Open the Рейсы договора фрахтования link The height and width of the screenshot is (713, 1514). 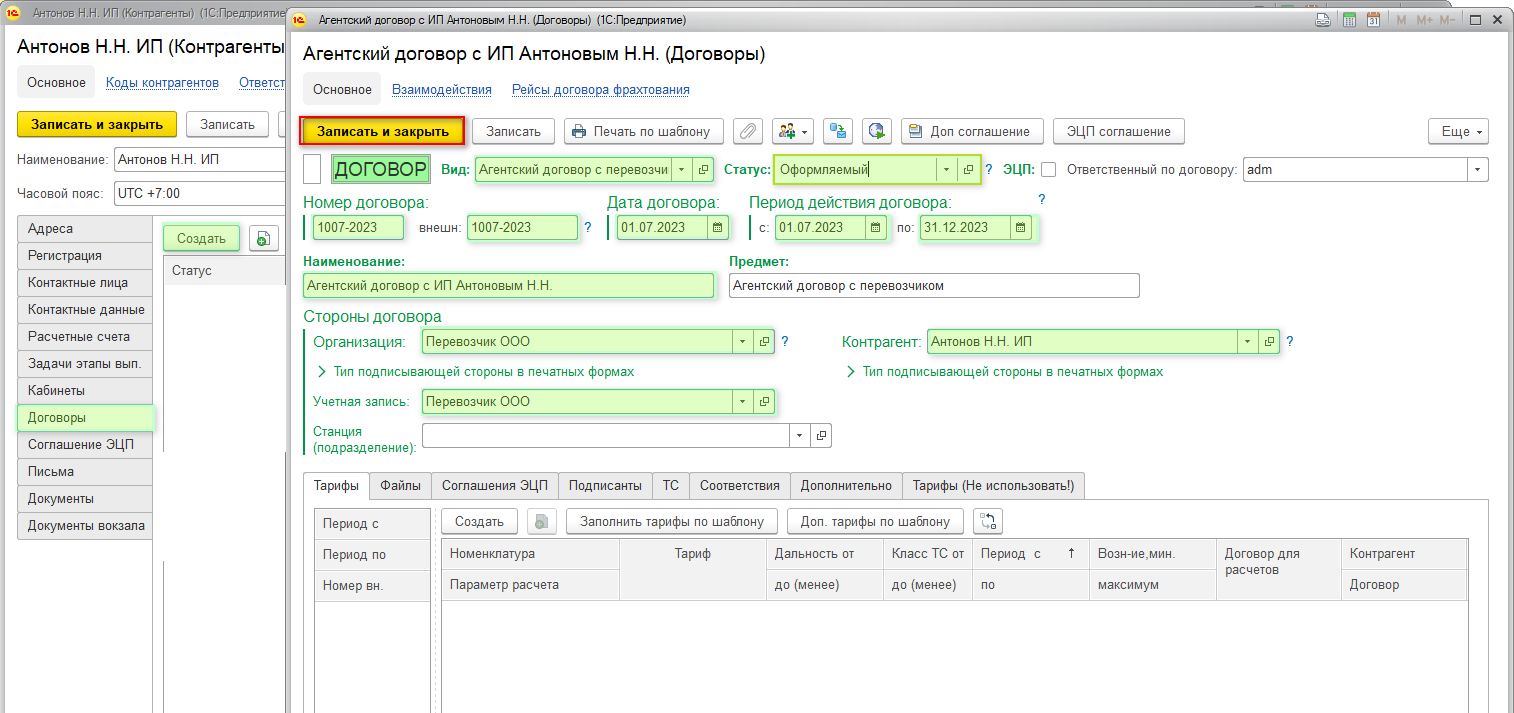[x=600, y=89]
